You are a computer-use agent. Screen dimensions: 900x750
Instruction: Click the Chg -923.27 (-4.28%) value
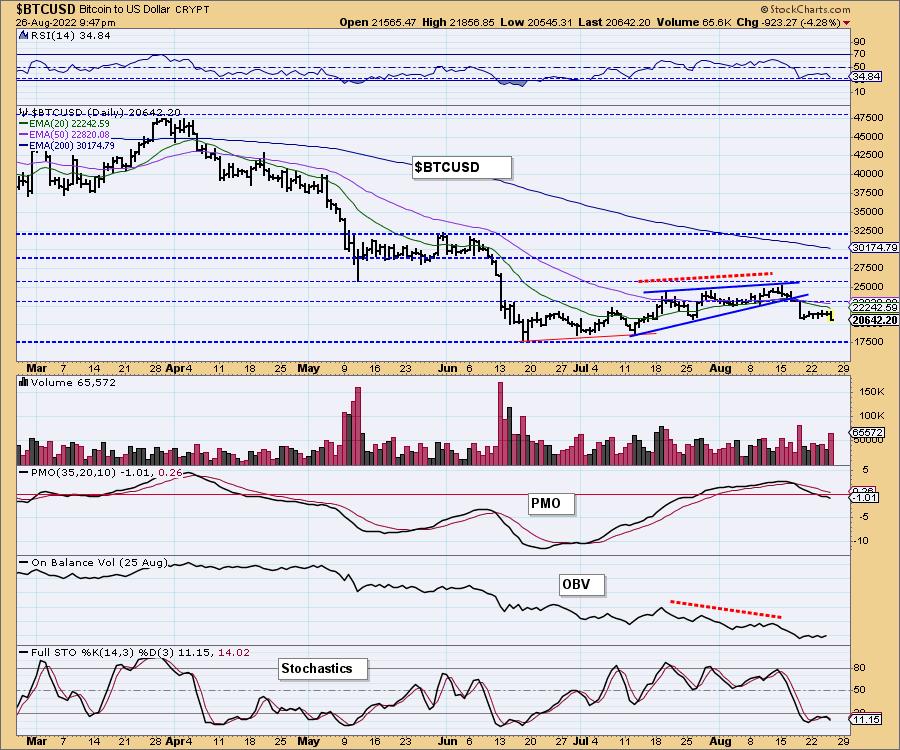tap(789, 22)
